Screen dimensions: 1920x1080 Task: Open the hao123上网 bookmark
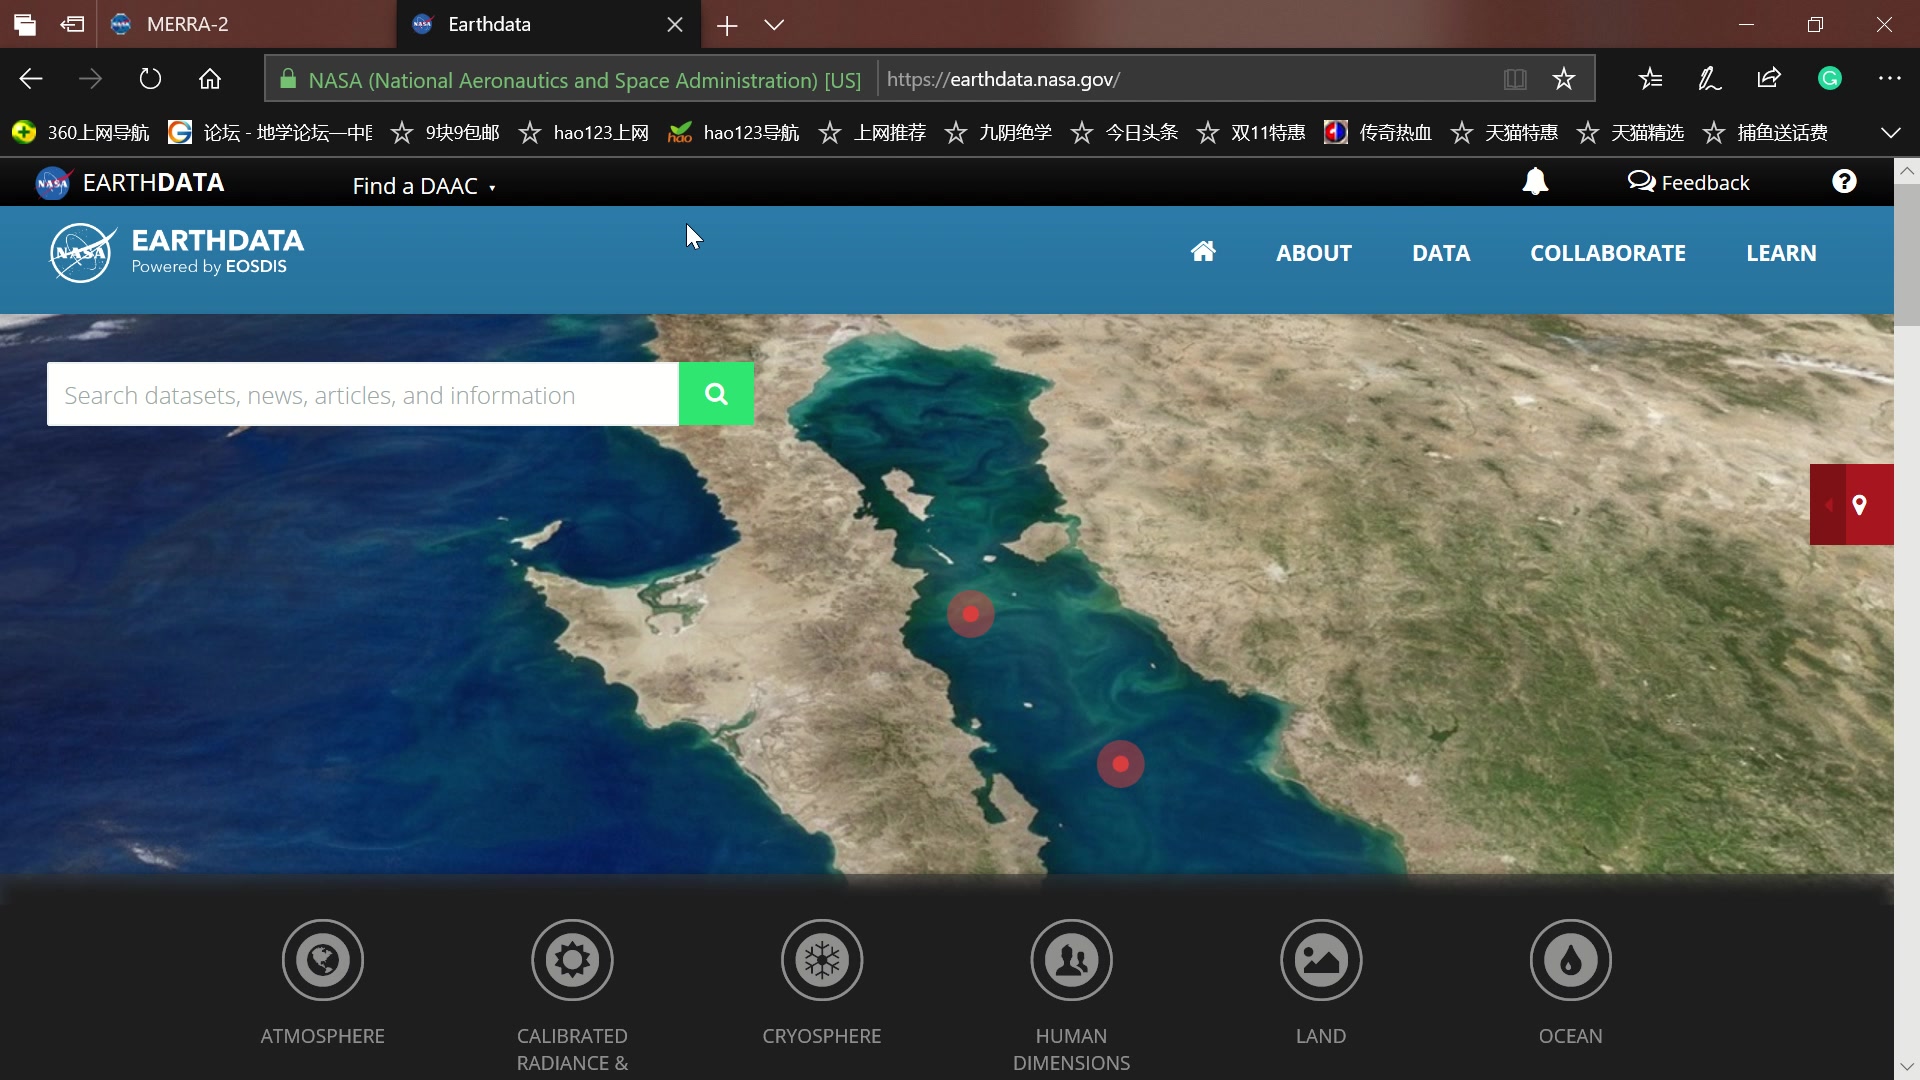pyautogui.click(x=584, y=132)
